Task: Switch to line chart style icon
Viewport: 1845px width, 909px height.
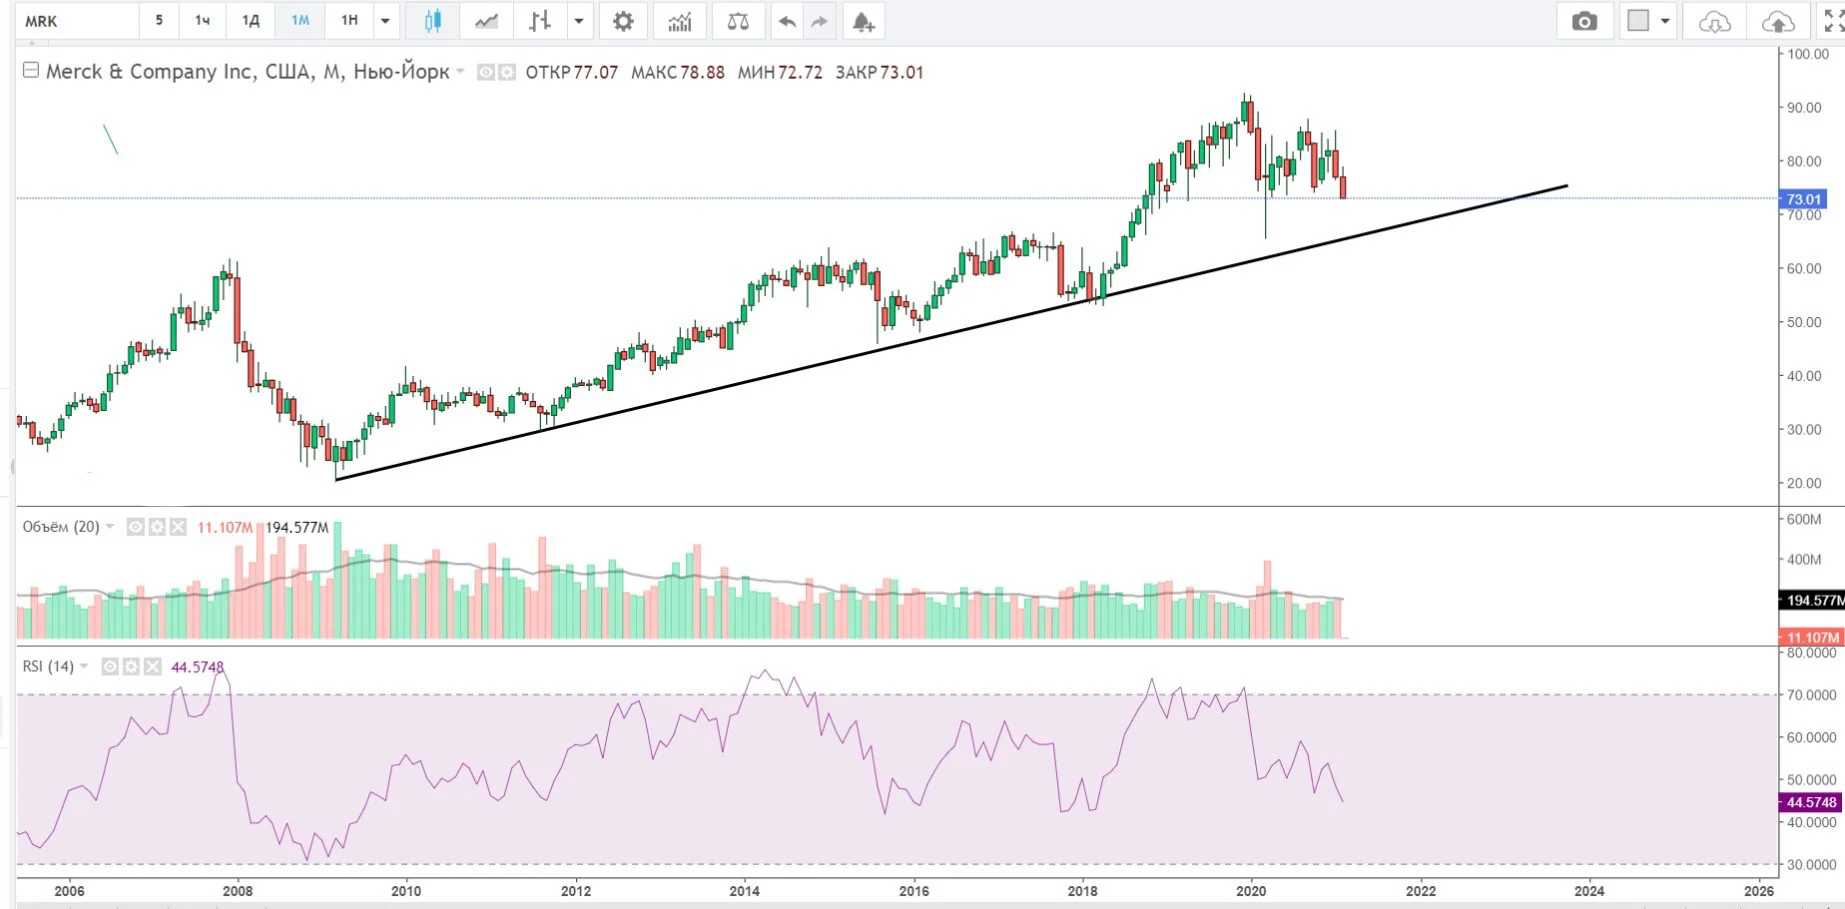Action: point(487,21)
